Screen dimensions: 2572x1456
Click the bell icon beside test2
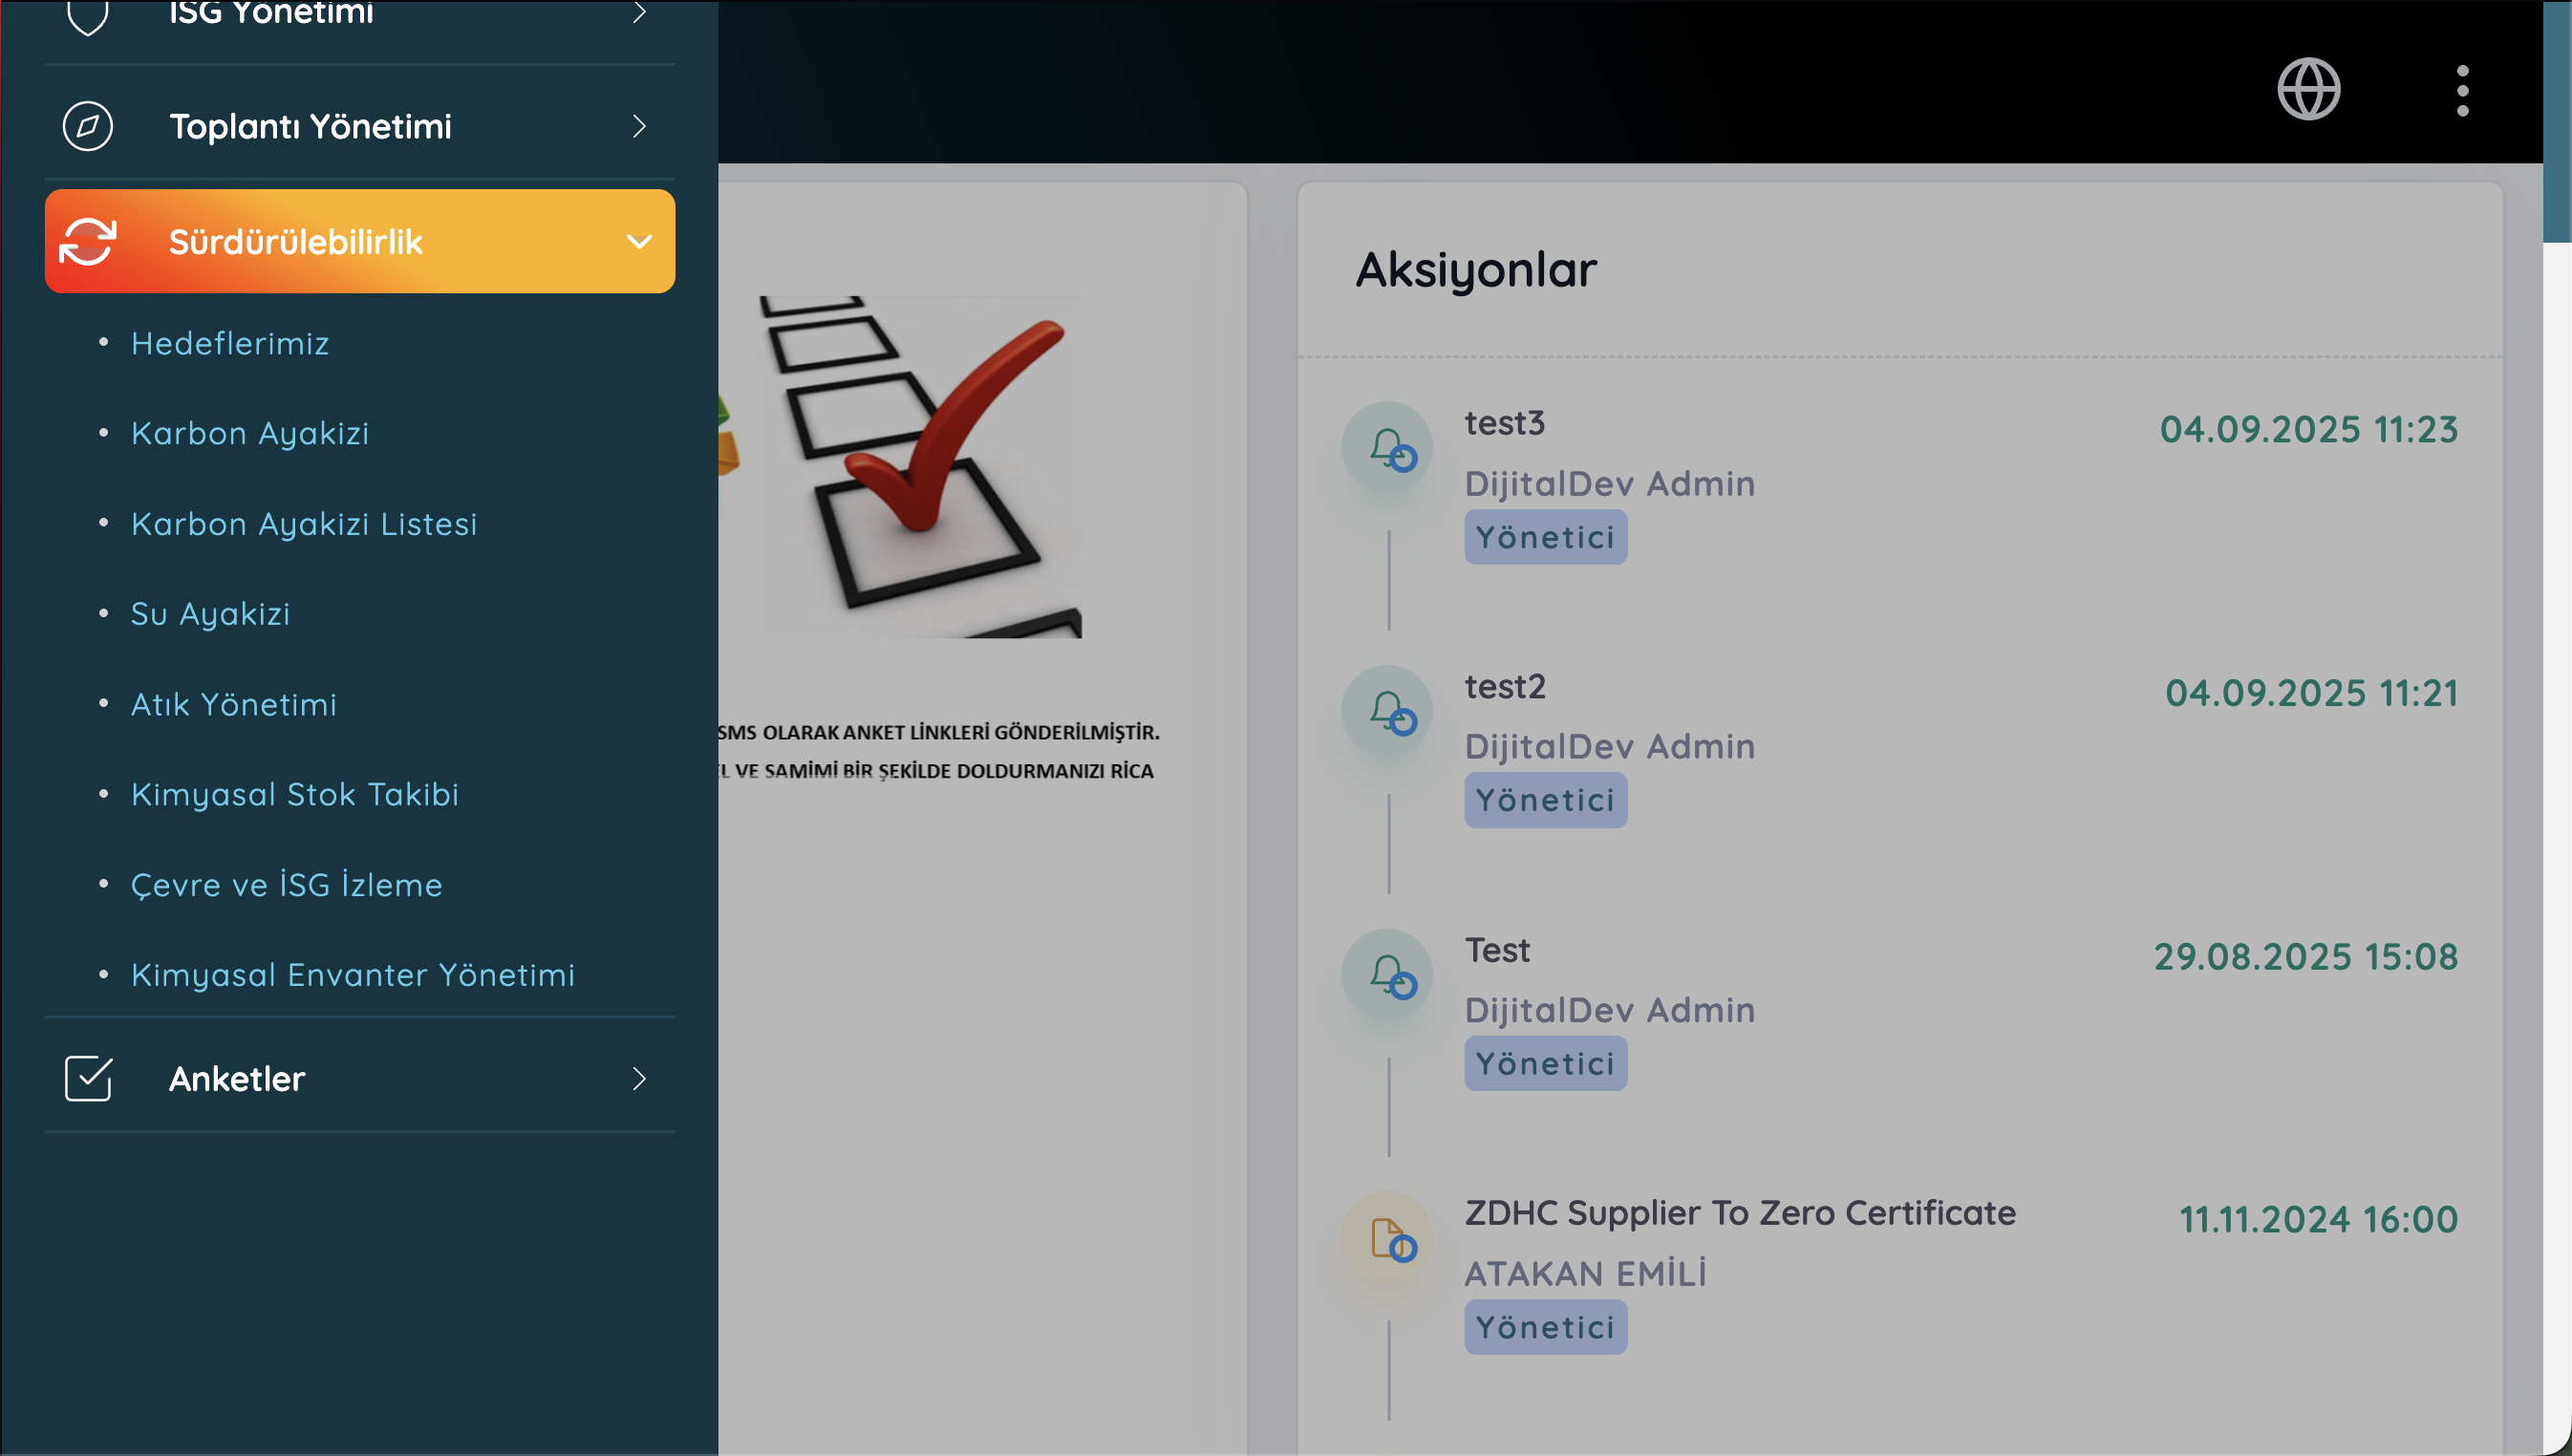(1388, 711)
